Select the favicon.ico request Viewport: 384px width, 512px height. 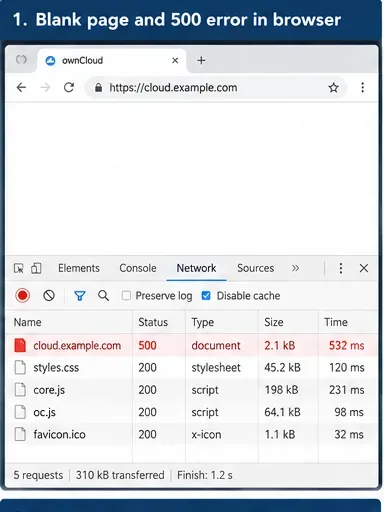click(192, 435)
